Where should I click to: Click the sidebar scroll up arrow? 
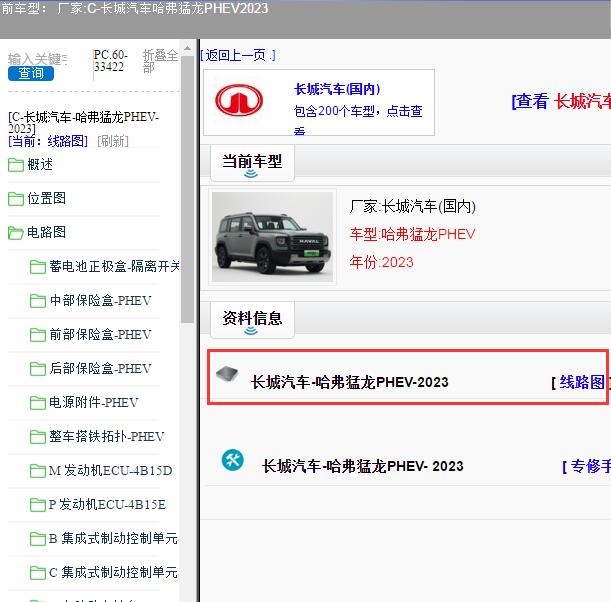(187, 48)
